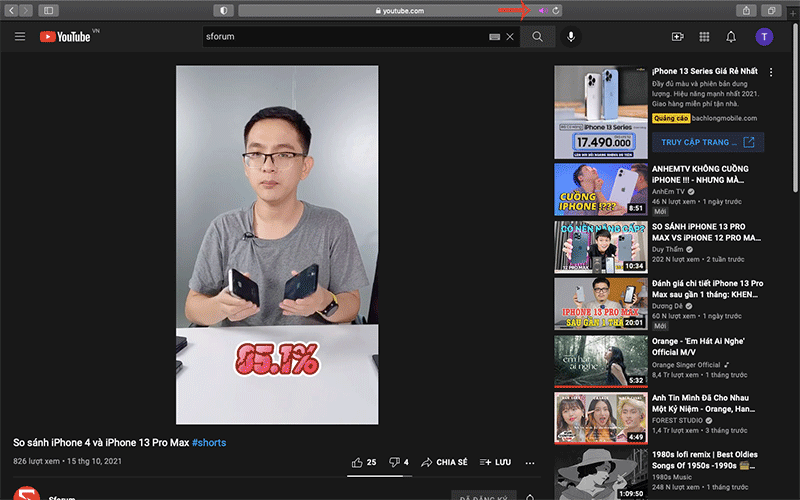Open a new Safari tab
This screenshot has height=500, width=800.
793,13
